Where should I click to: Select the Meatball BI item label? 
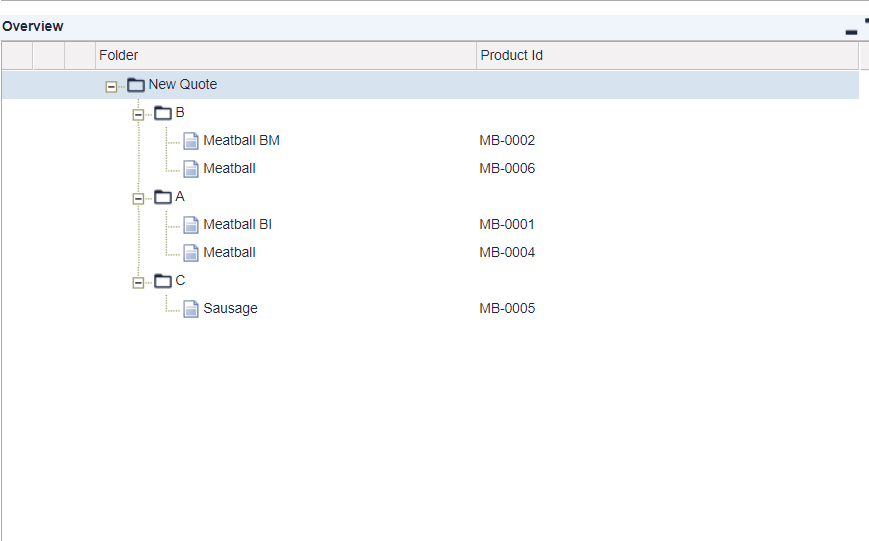pos(237,225)
